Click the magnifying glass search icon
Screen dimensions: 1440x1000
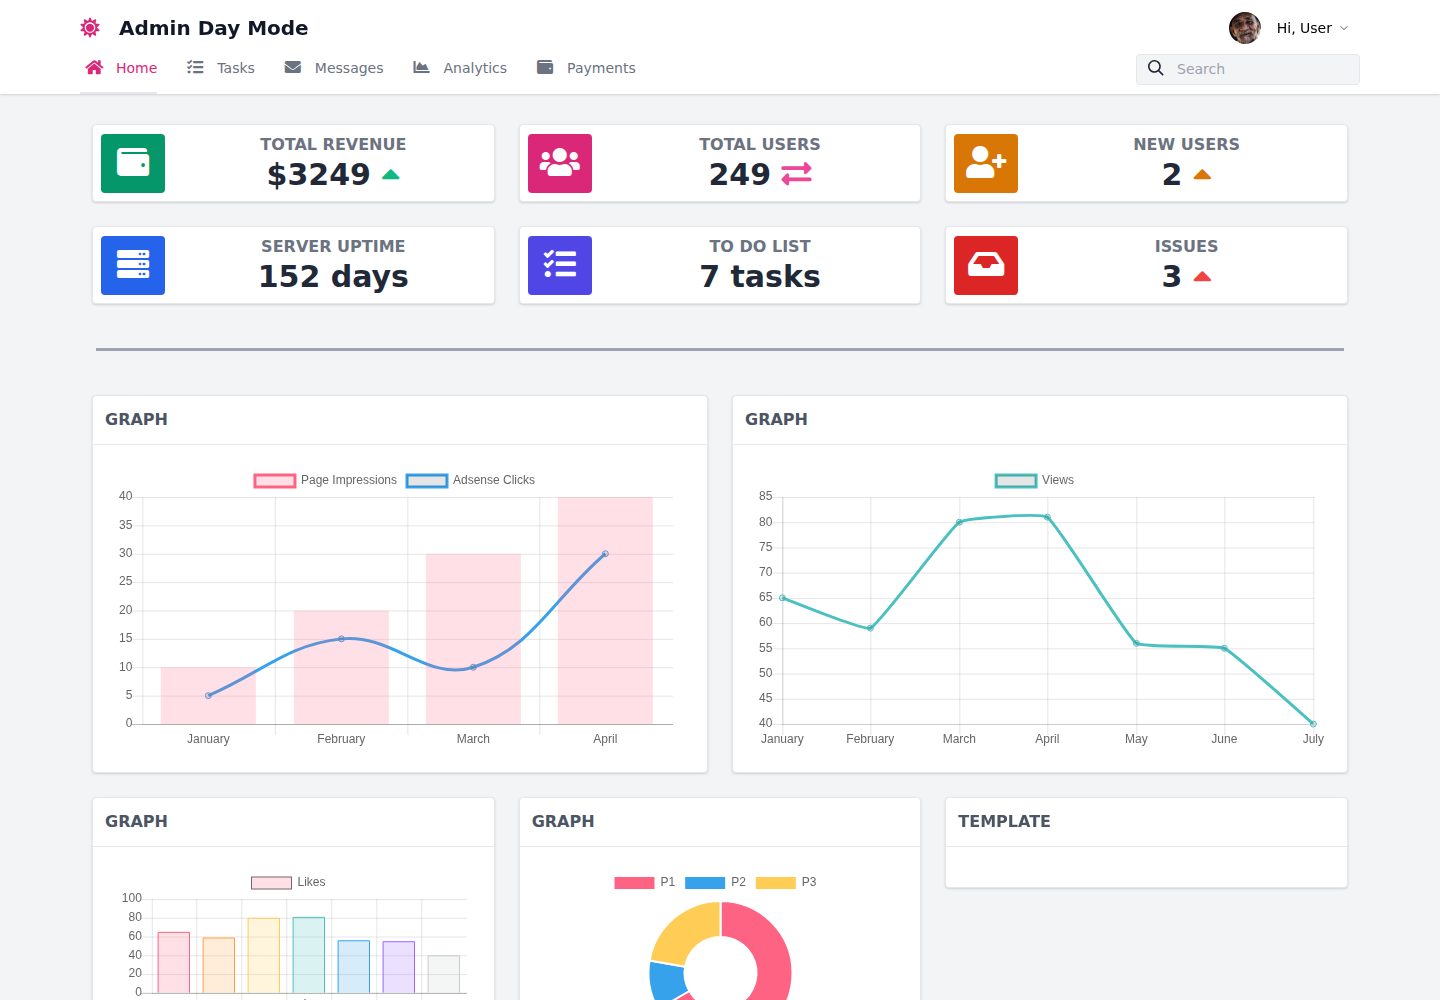[x=1156, y=68]
